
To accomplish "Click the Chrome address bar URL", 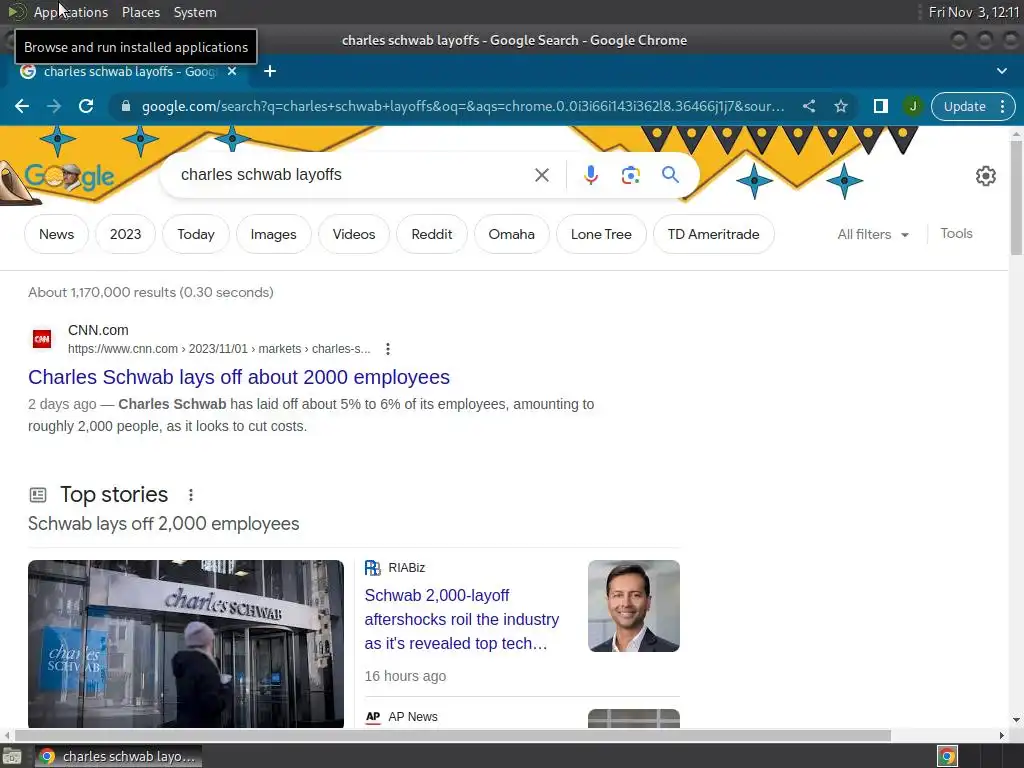I will pos(463,106).
